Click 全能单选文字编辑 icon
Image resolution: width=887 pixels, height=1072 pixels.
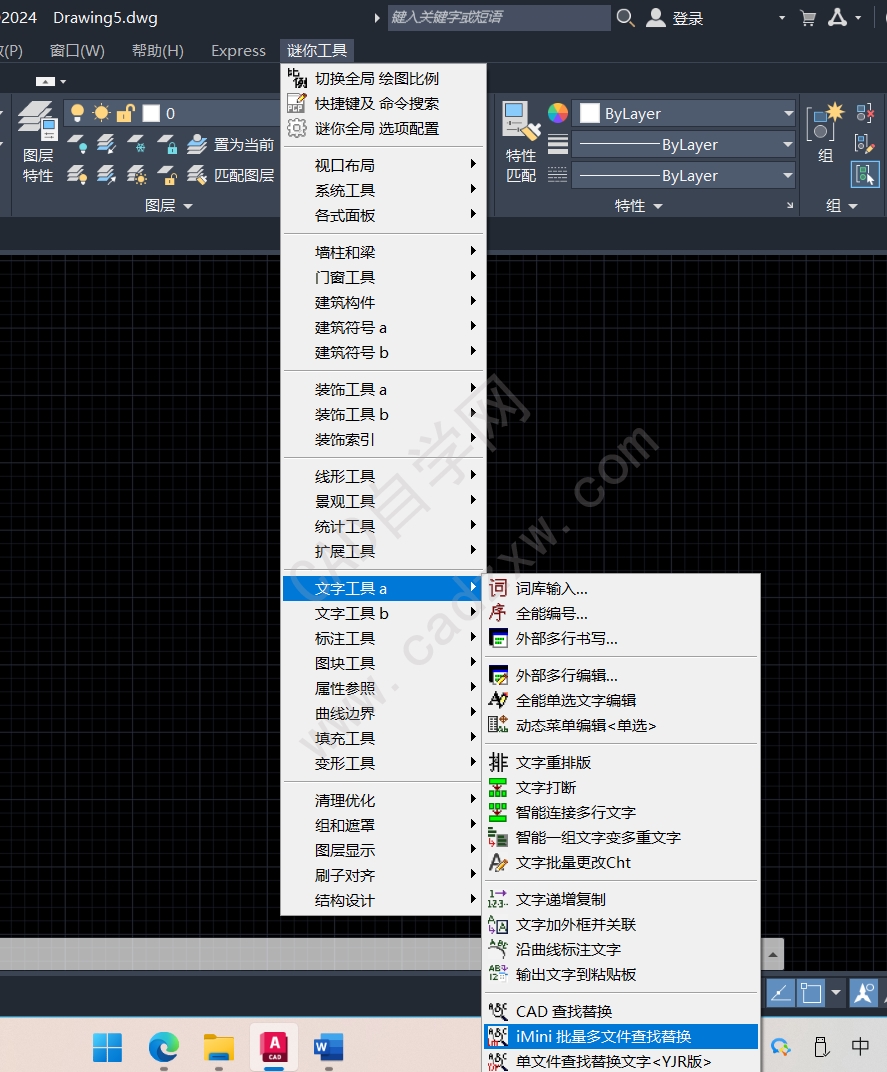pos(498,700)
